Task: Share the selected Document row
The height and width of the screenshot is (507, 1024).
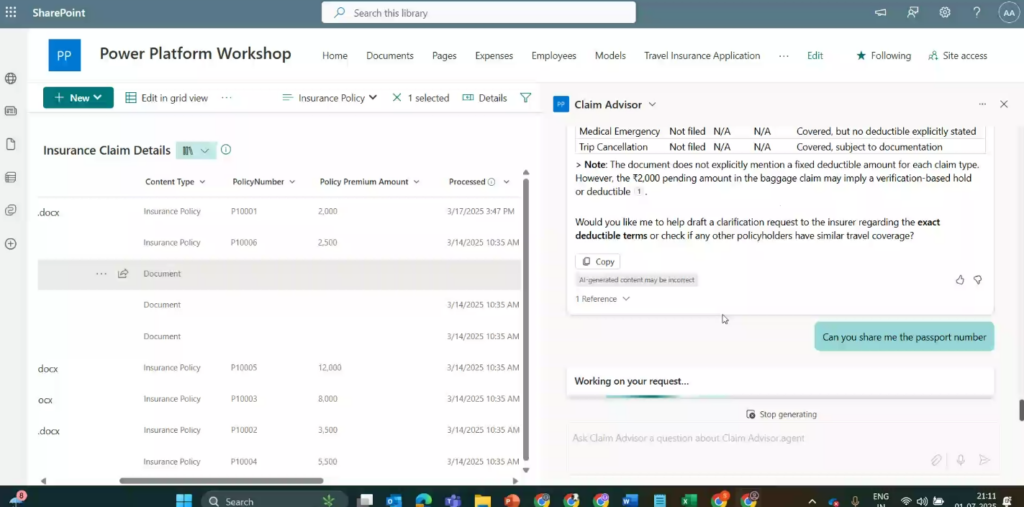Action: point(123,274)
